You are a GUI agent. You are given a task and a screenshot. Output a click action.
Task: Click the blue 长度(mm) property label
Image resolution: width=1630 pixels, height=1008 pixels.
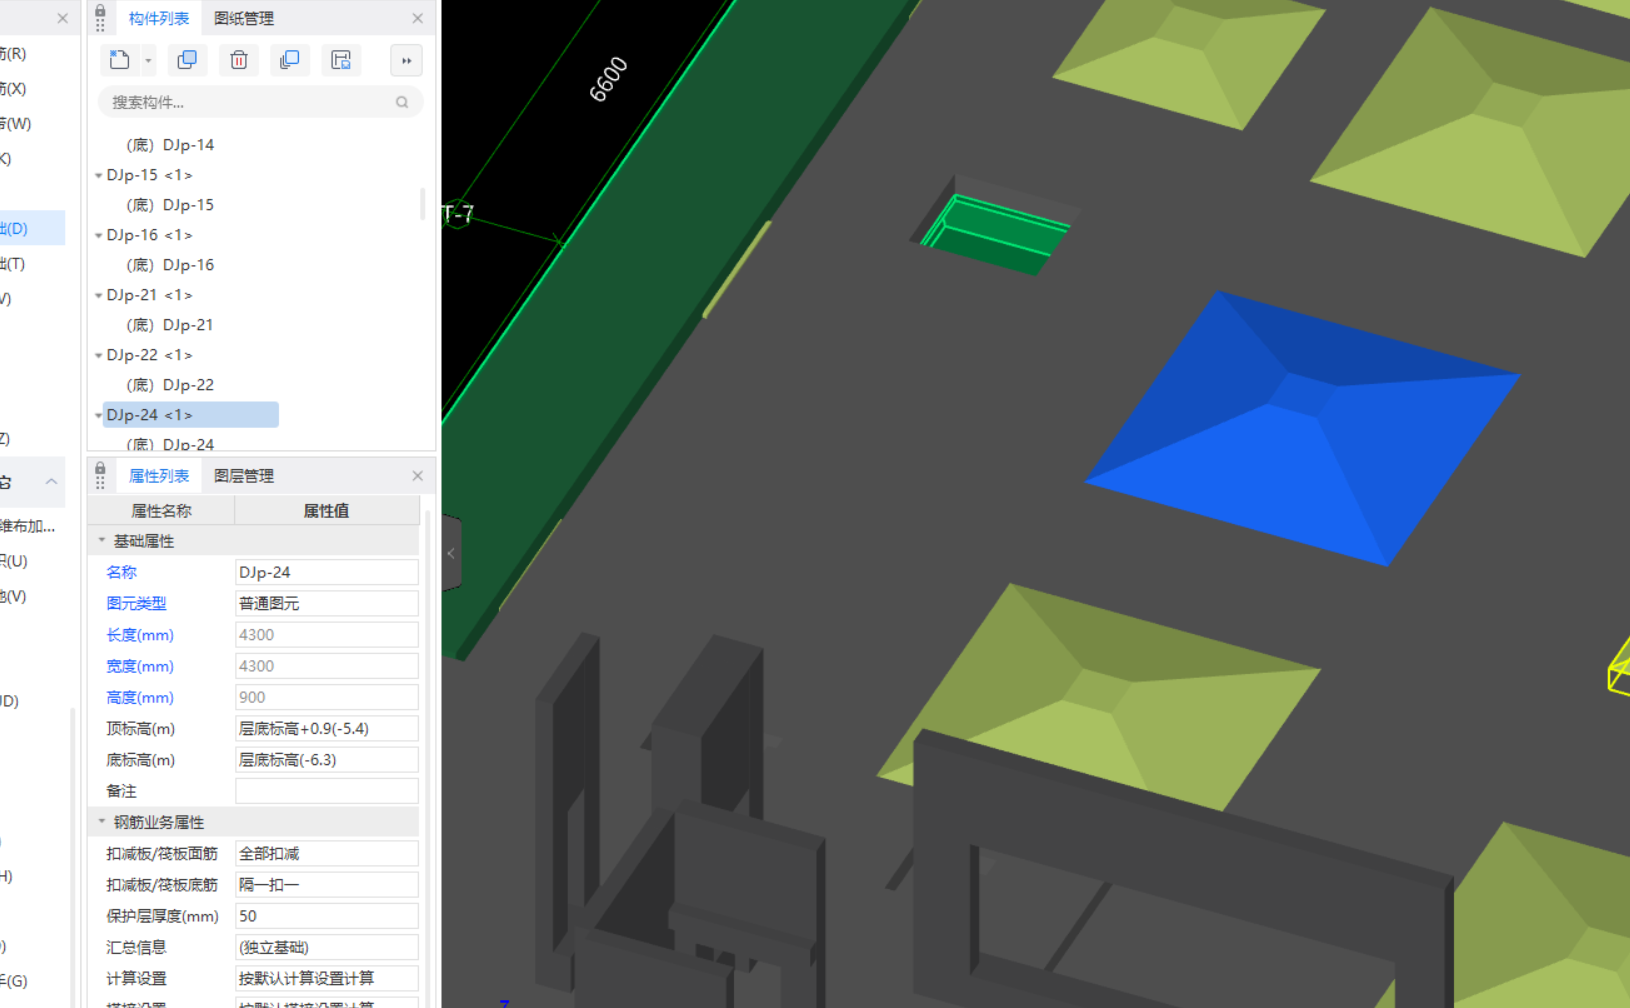[x=140, y=635]
